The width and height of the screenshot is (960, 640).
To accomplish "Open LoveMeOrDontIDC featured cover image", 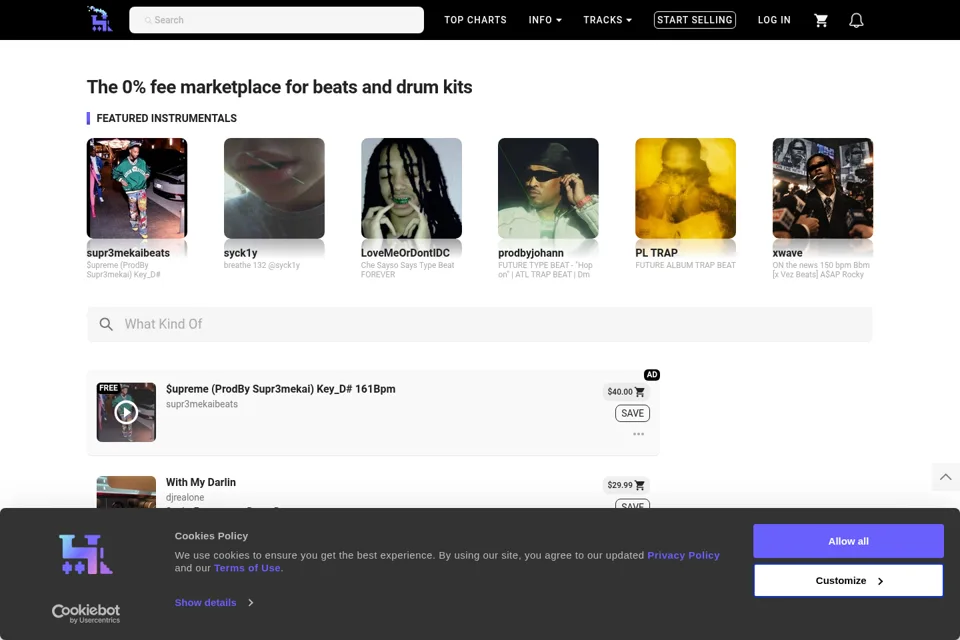I will pos(411,188).
